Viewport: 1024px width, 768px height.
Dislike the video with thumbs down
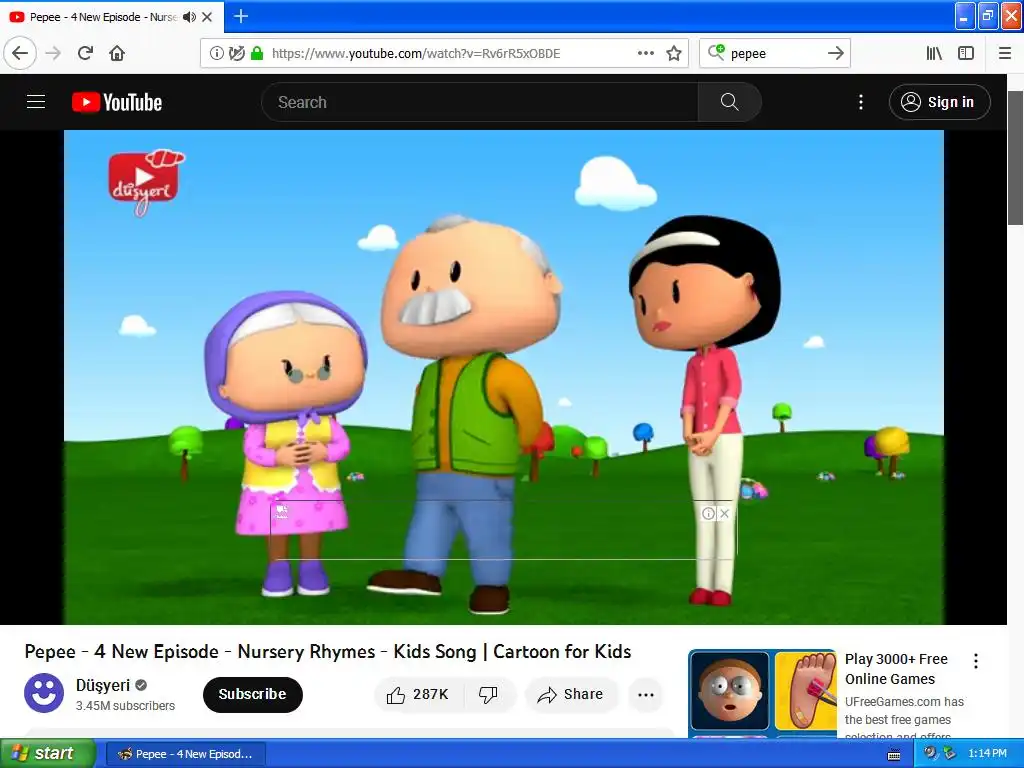coord(488,694)
